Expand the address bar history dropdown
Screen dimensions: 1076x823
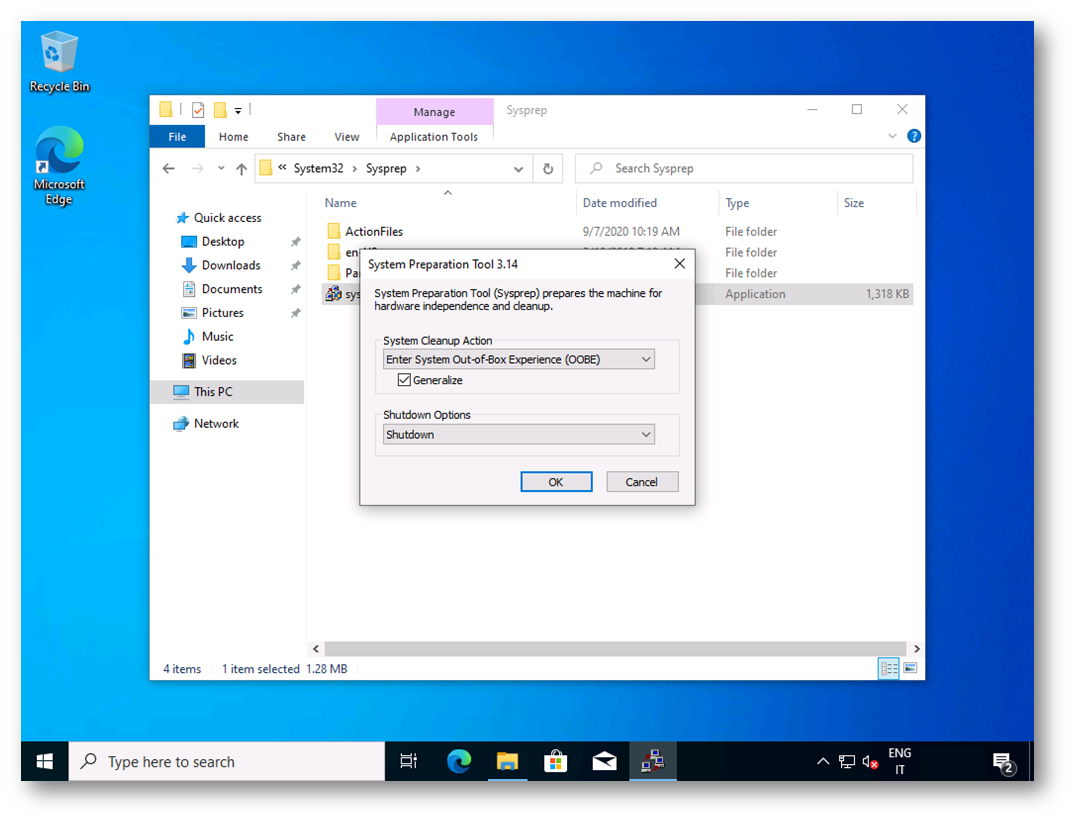tap(518, 169)
